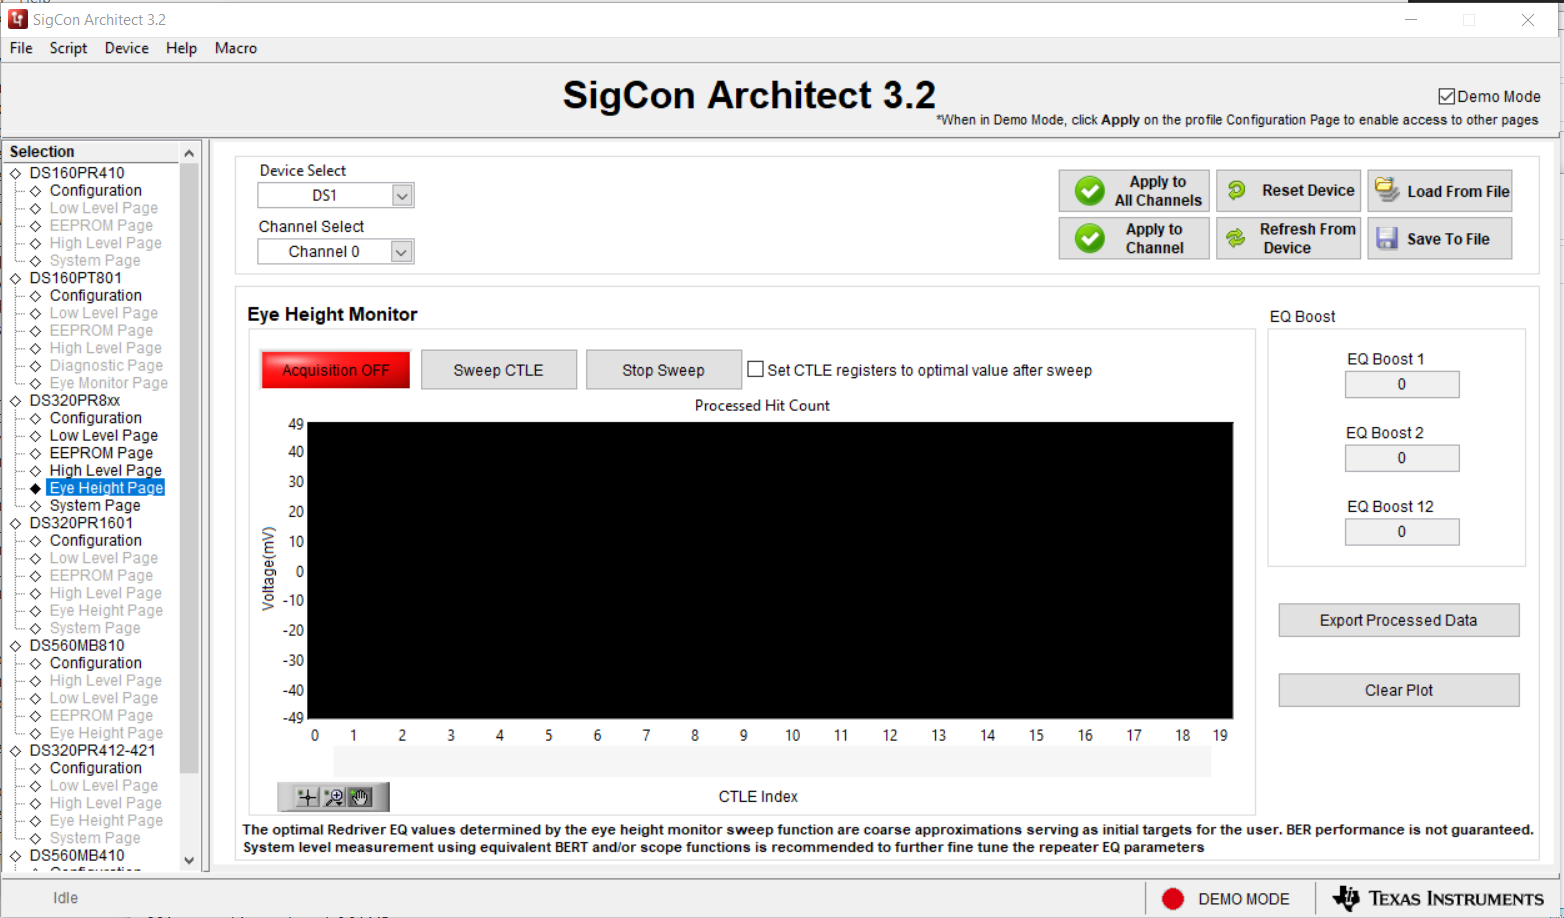Select the zoom magnifier tool below plot
The width and height of the screenshot is (1564, 918).
[x=334, y=797]
